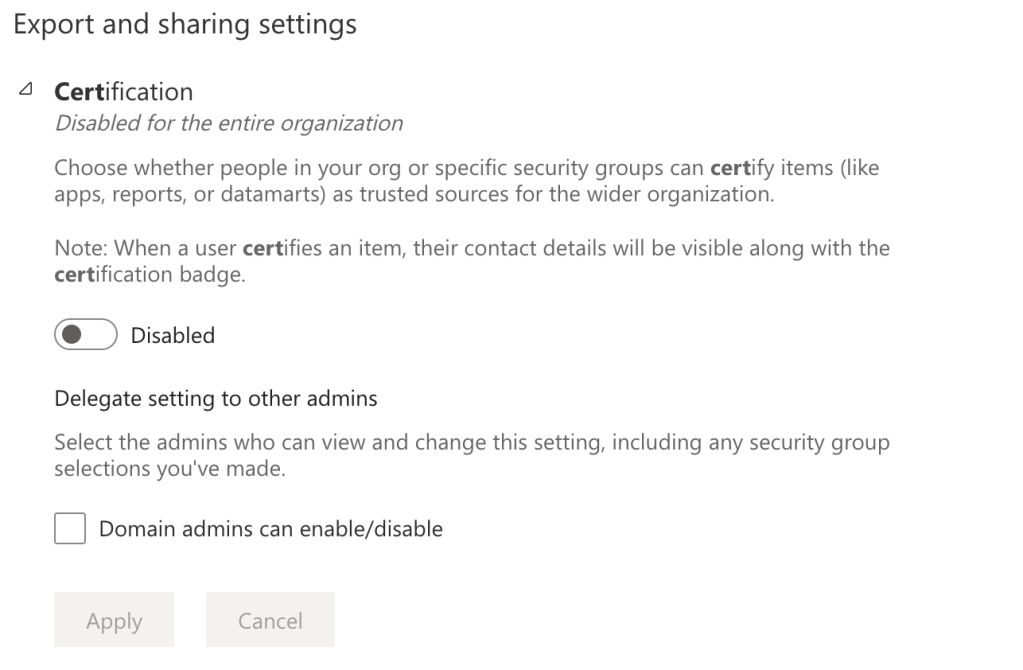
Task: Click the bold 'certification badge' text
Action: pos(149,276)
